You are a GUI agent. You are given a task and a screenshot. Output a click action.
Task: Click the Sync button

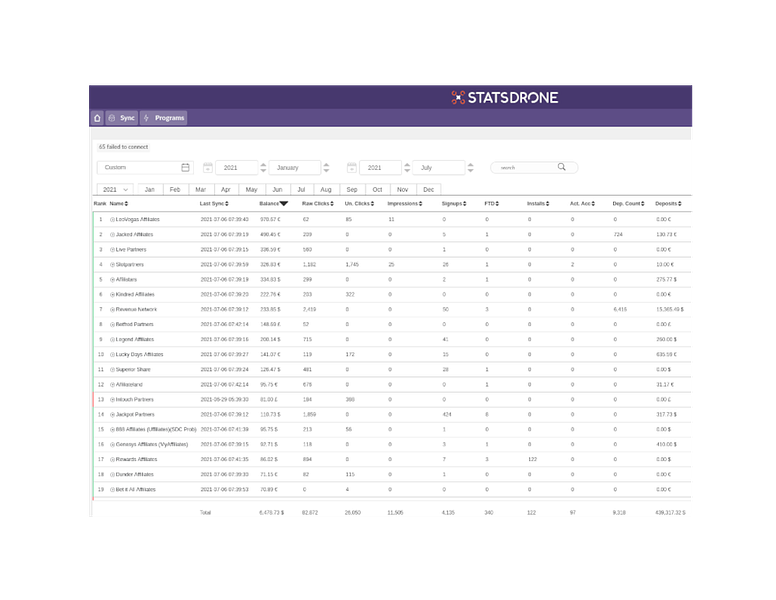[122, 118]
